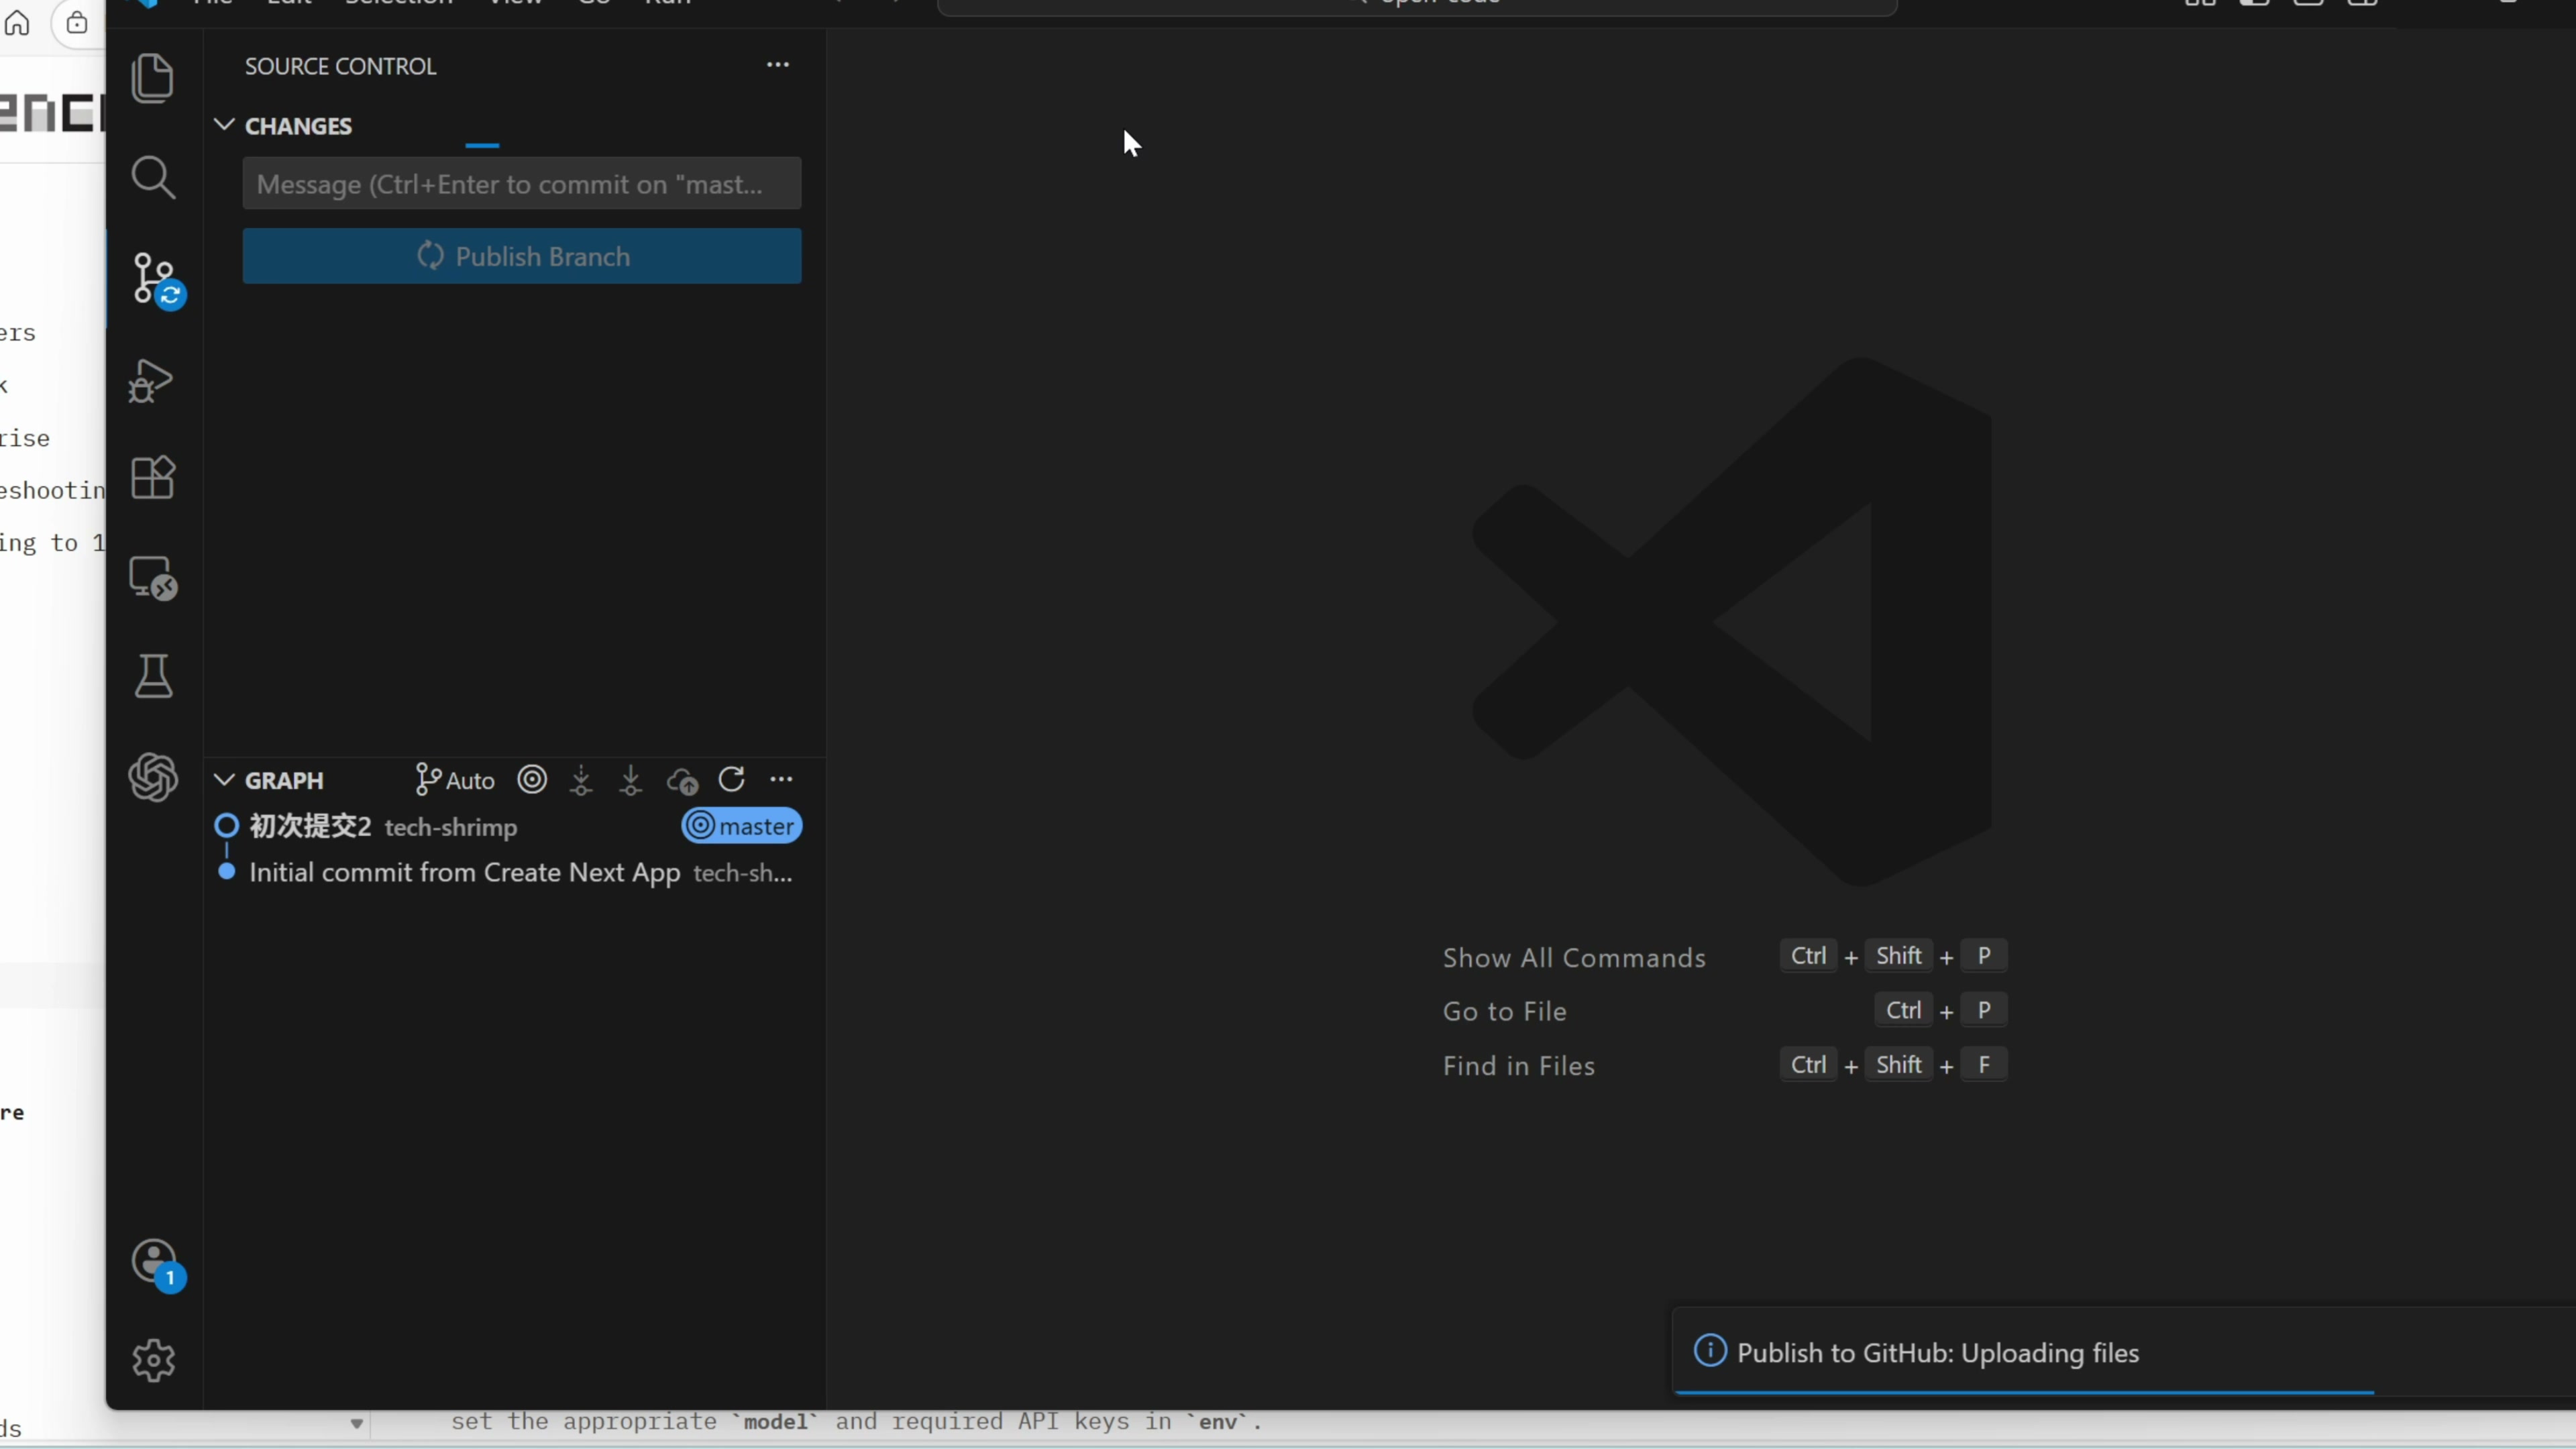
Task: Focus the commit message input field
Action: pos(521,184)
